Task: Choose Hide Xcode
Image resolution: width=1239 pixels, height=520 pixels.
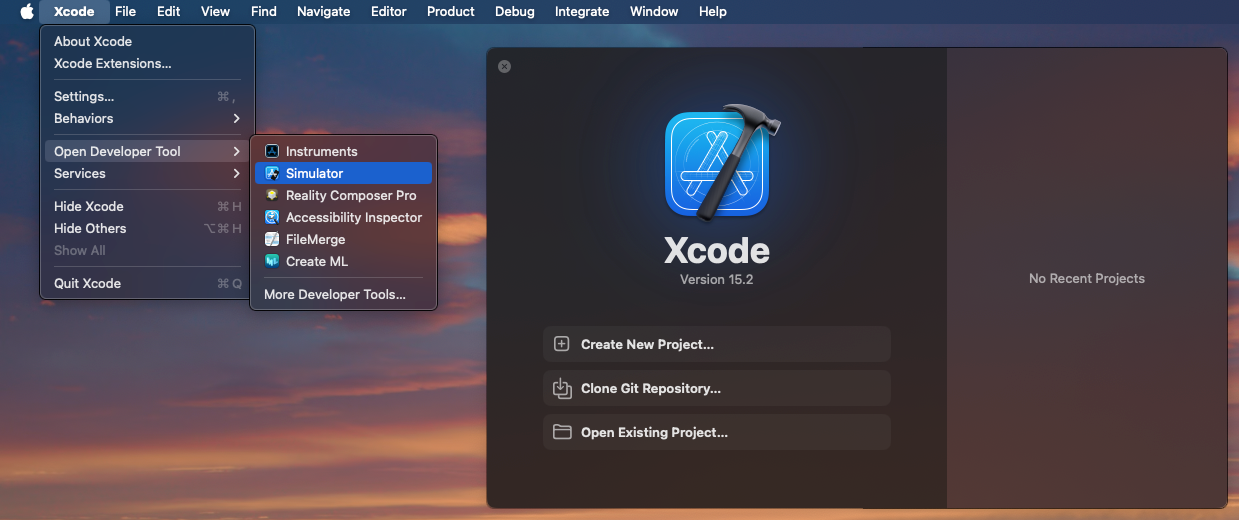Action: click(147, 206)
